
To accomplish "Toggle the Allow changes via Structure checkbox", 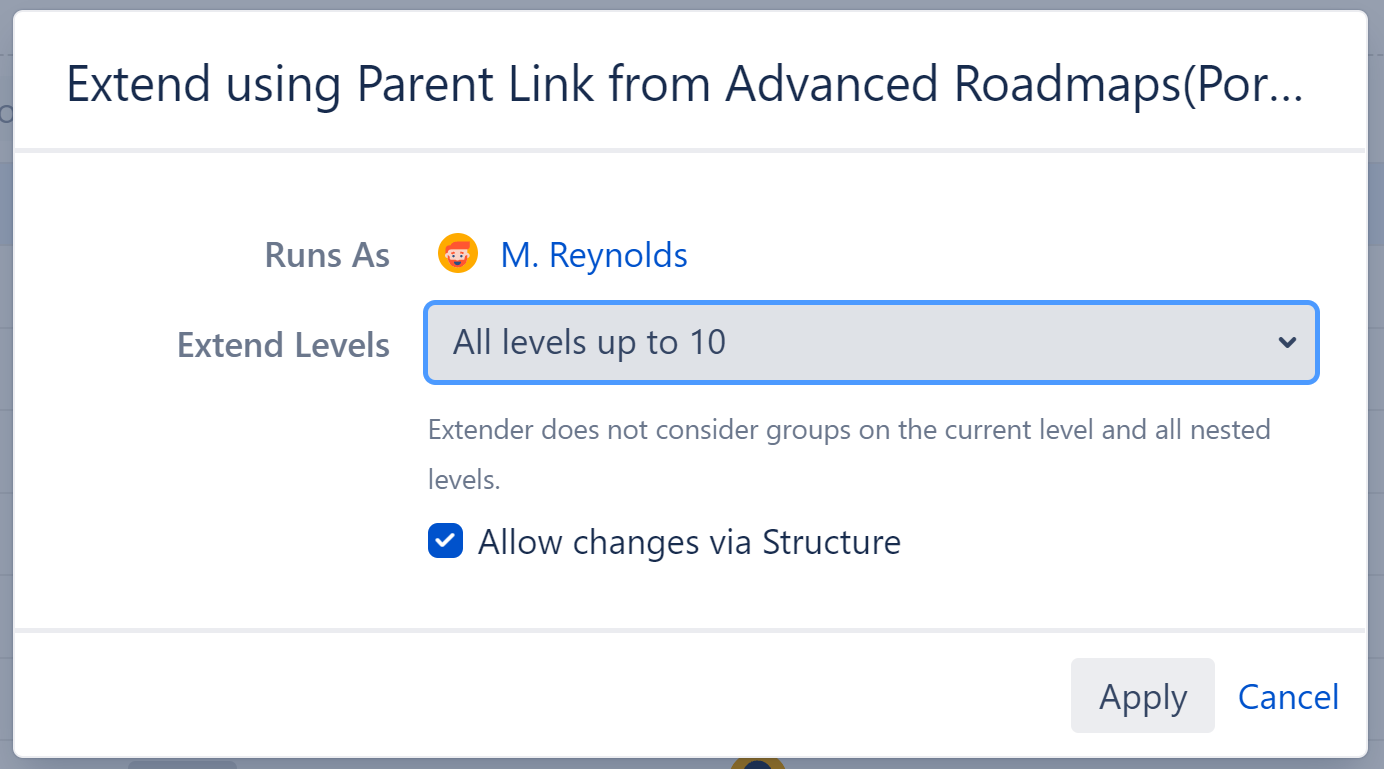I will pos(445,540).
